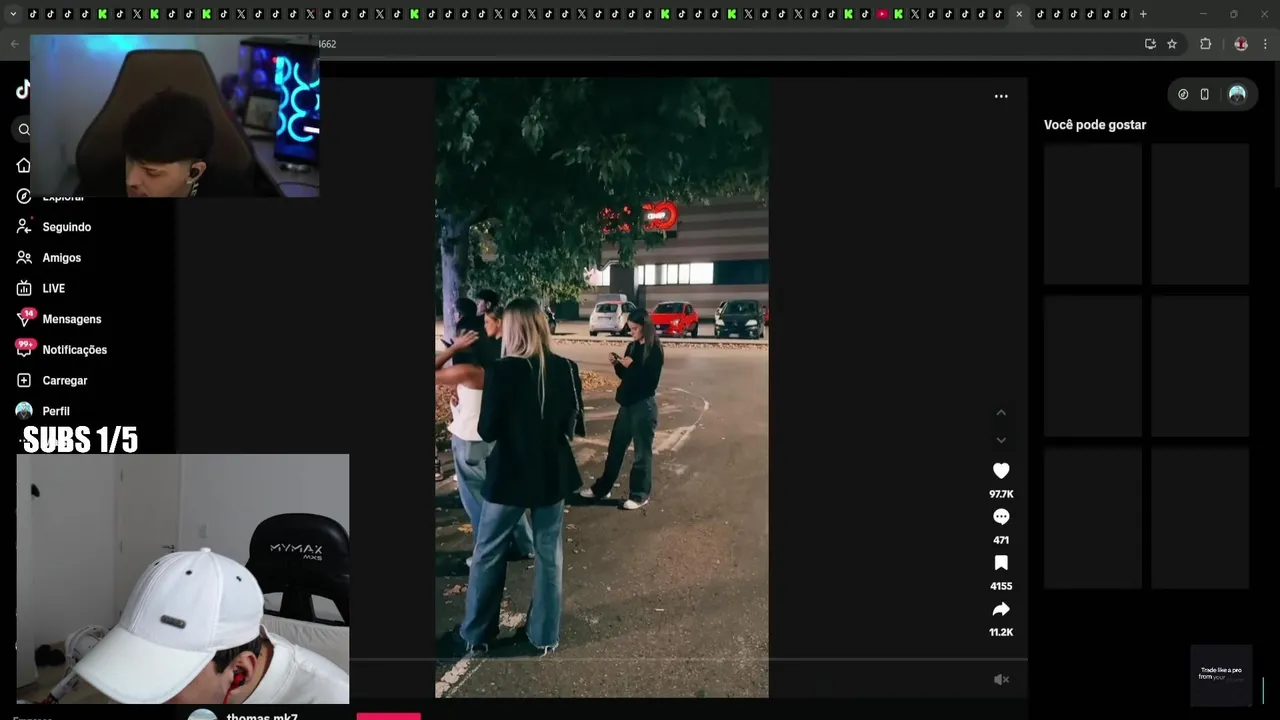
Task: Click the saved count 4155
Action: point(1001,586)
